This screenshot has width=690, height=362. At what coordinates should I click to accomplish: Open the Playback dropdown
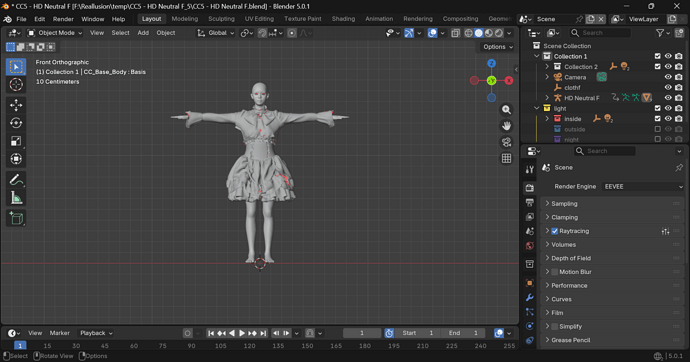pyautogui.click(x=95, y=333)
